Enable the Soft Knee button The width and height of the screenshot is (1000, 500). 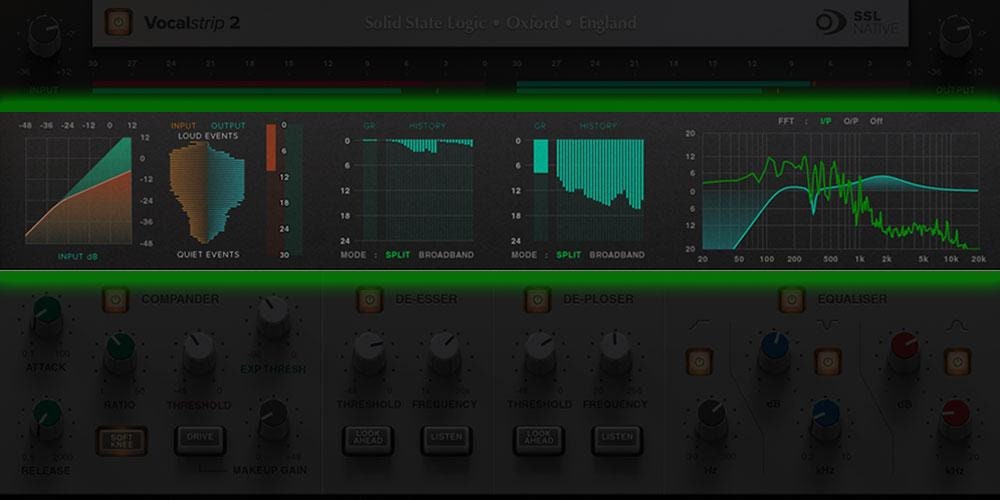[121, 441]
